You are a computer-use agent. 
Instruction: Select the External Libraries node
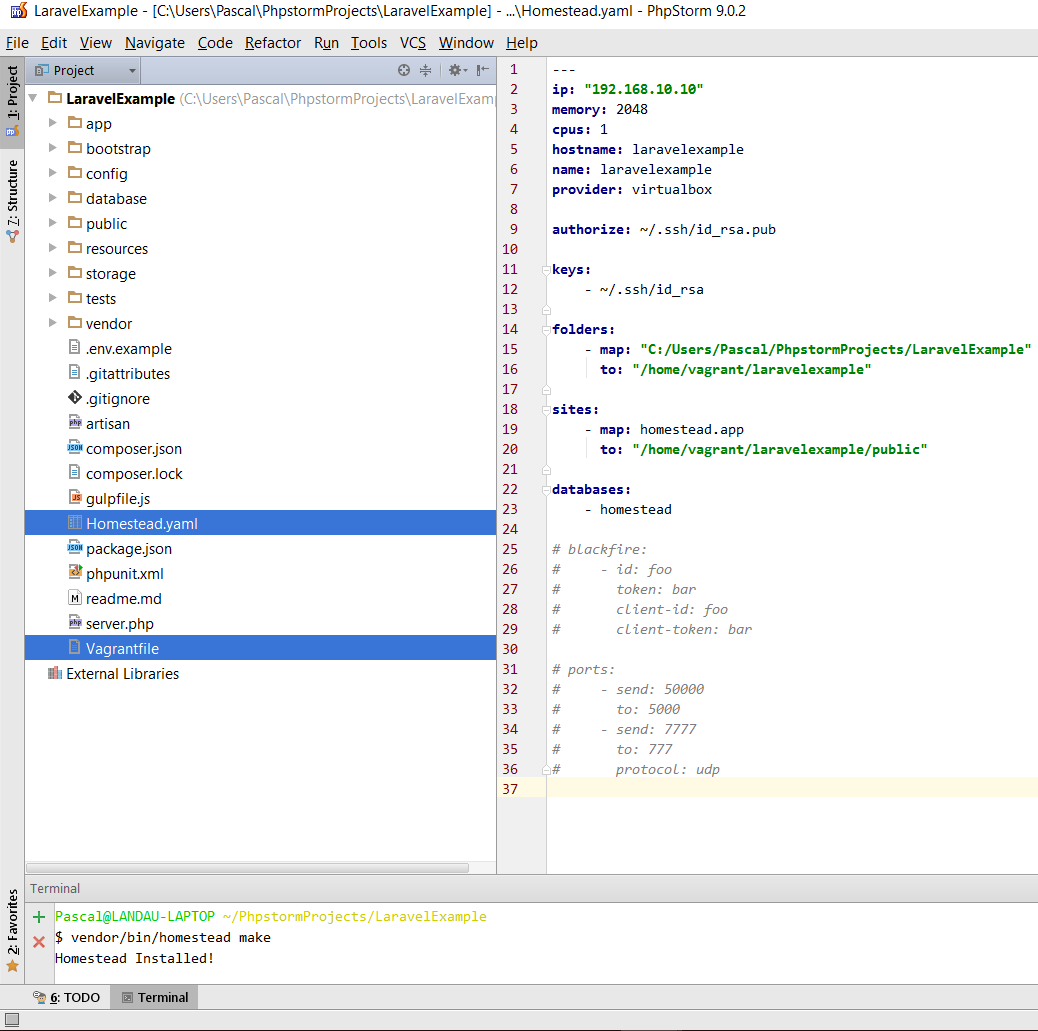(x=260, y=673)
